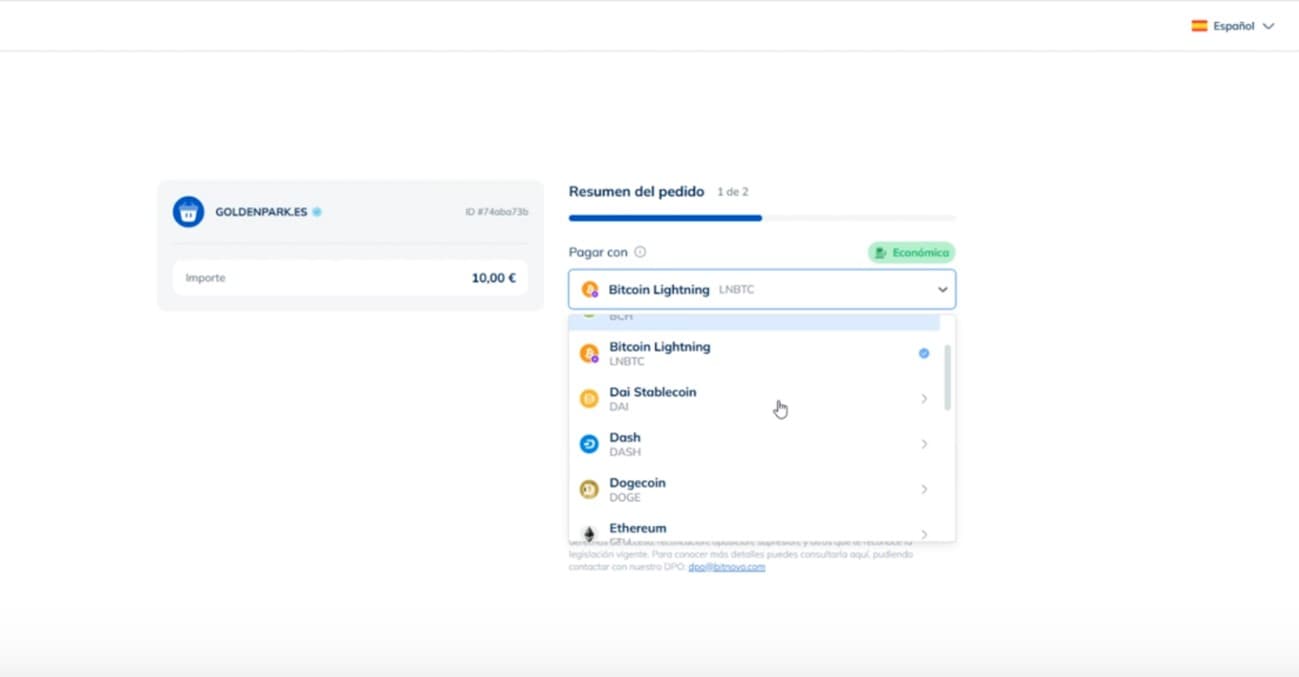The image size is (1299, 677).
Task: Click the Dai Stablecoin coin icon
Action: (589, 399)
